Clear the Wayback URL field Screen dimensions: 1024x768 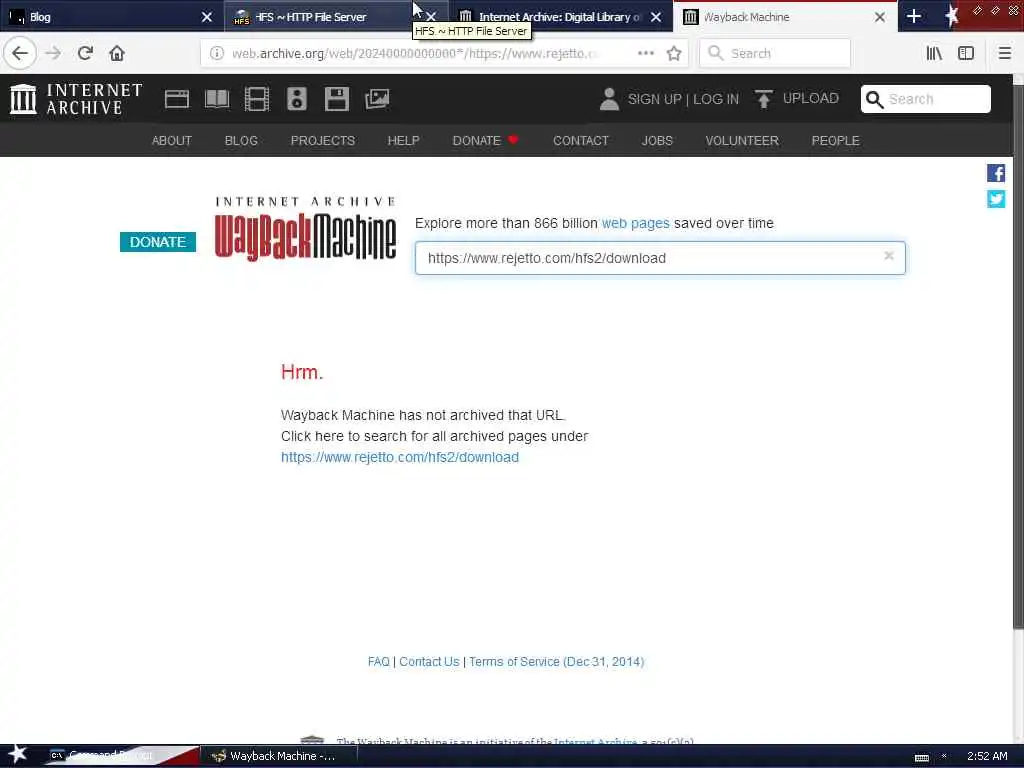(888, 256)
